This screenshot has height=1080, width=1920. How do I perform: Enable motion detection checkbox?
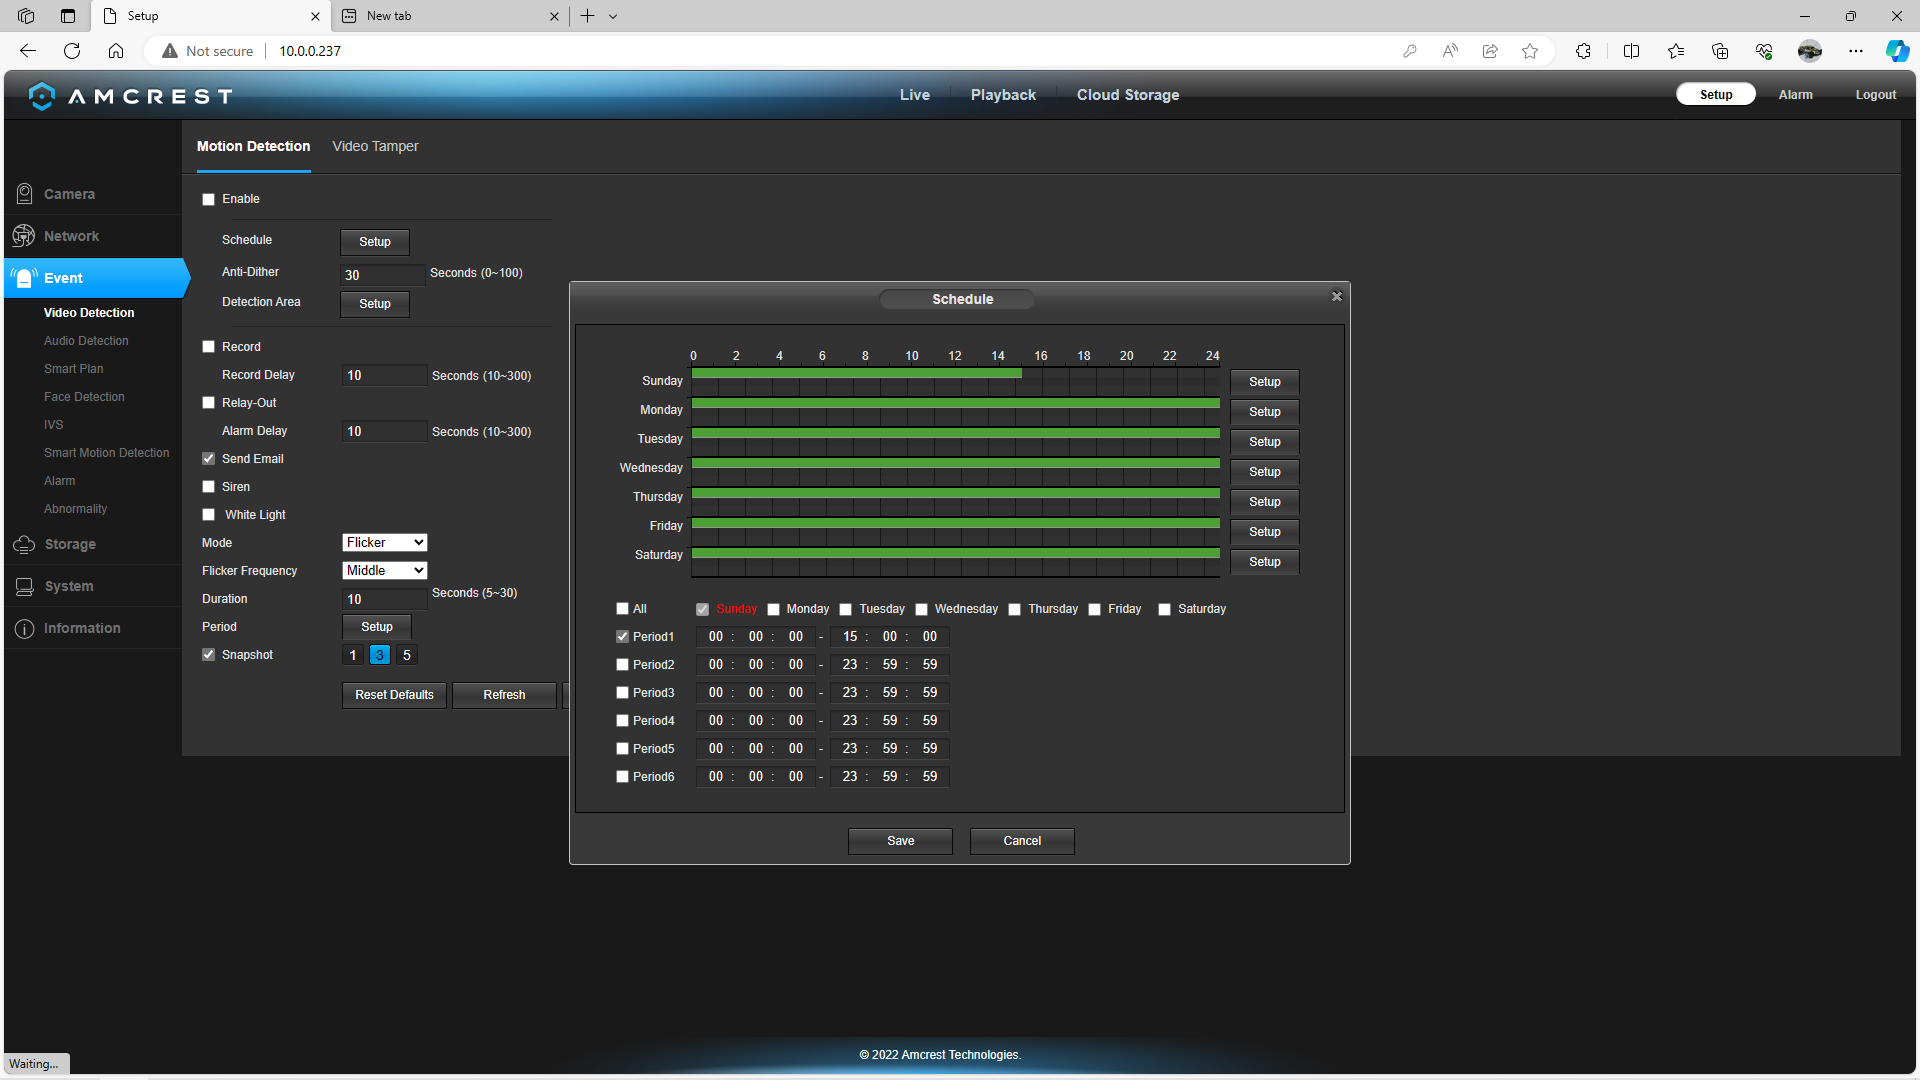tap(209, 200)
